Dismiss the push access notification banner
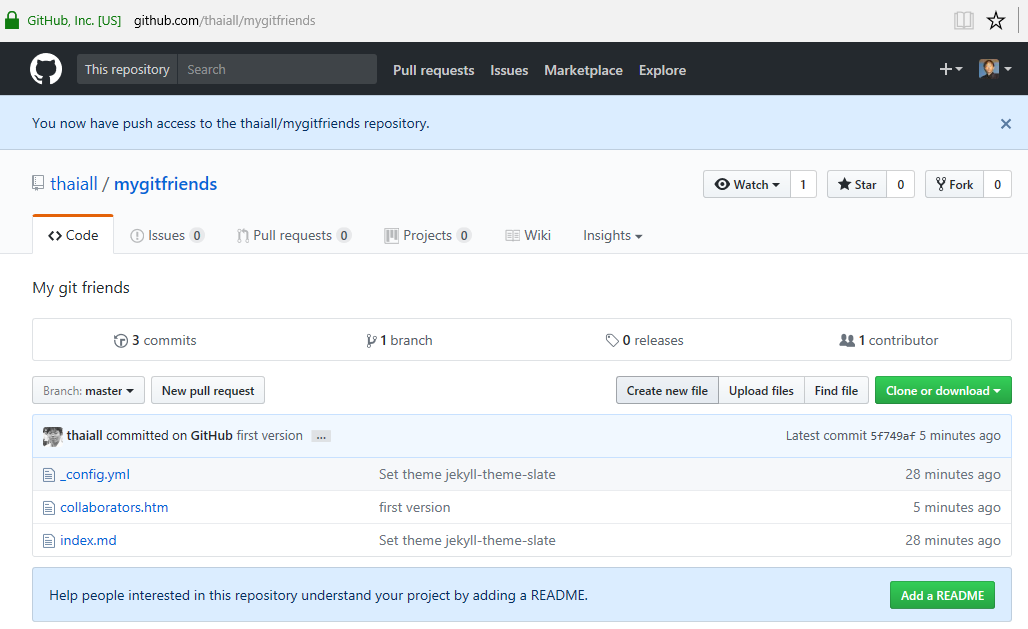 coord(1005,124)
